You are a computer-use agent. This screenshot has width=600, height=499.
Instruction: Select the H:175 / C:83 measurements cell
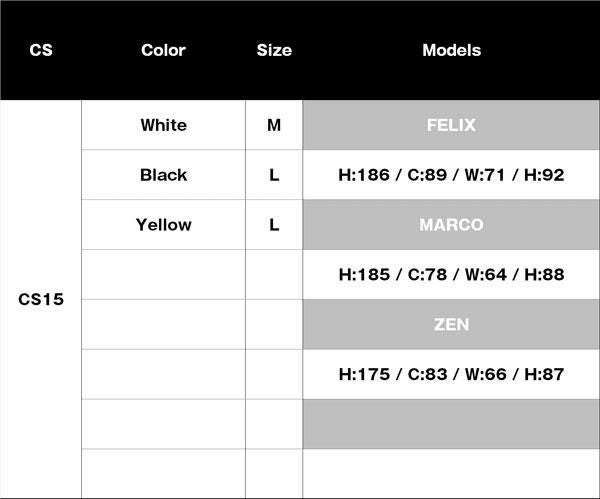451,374
